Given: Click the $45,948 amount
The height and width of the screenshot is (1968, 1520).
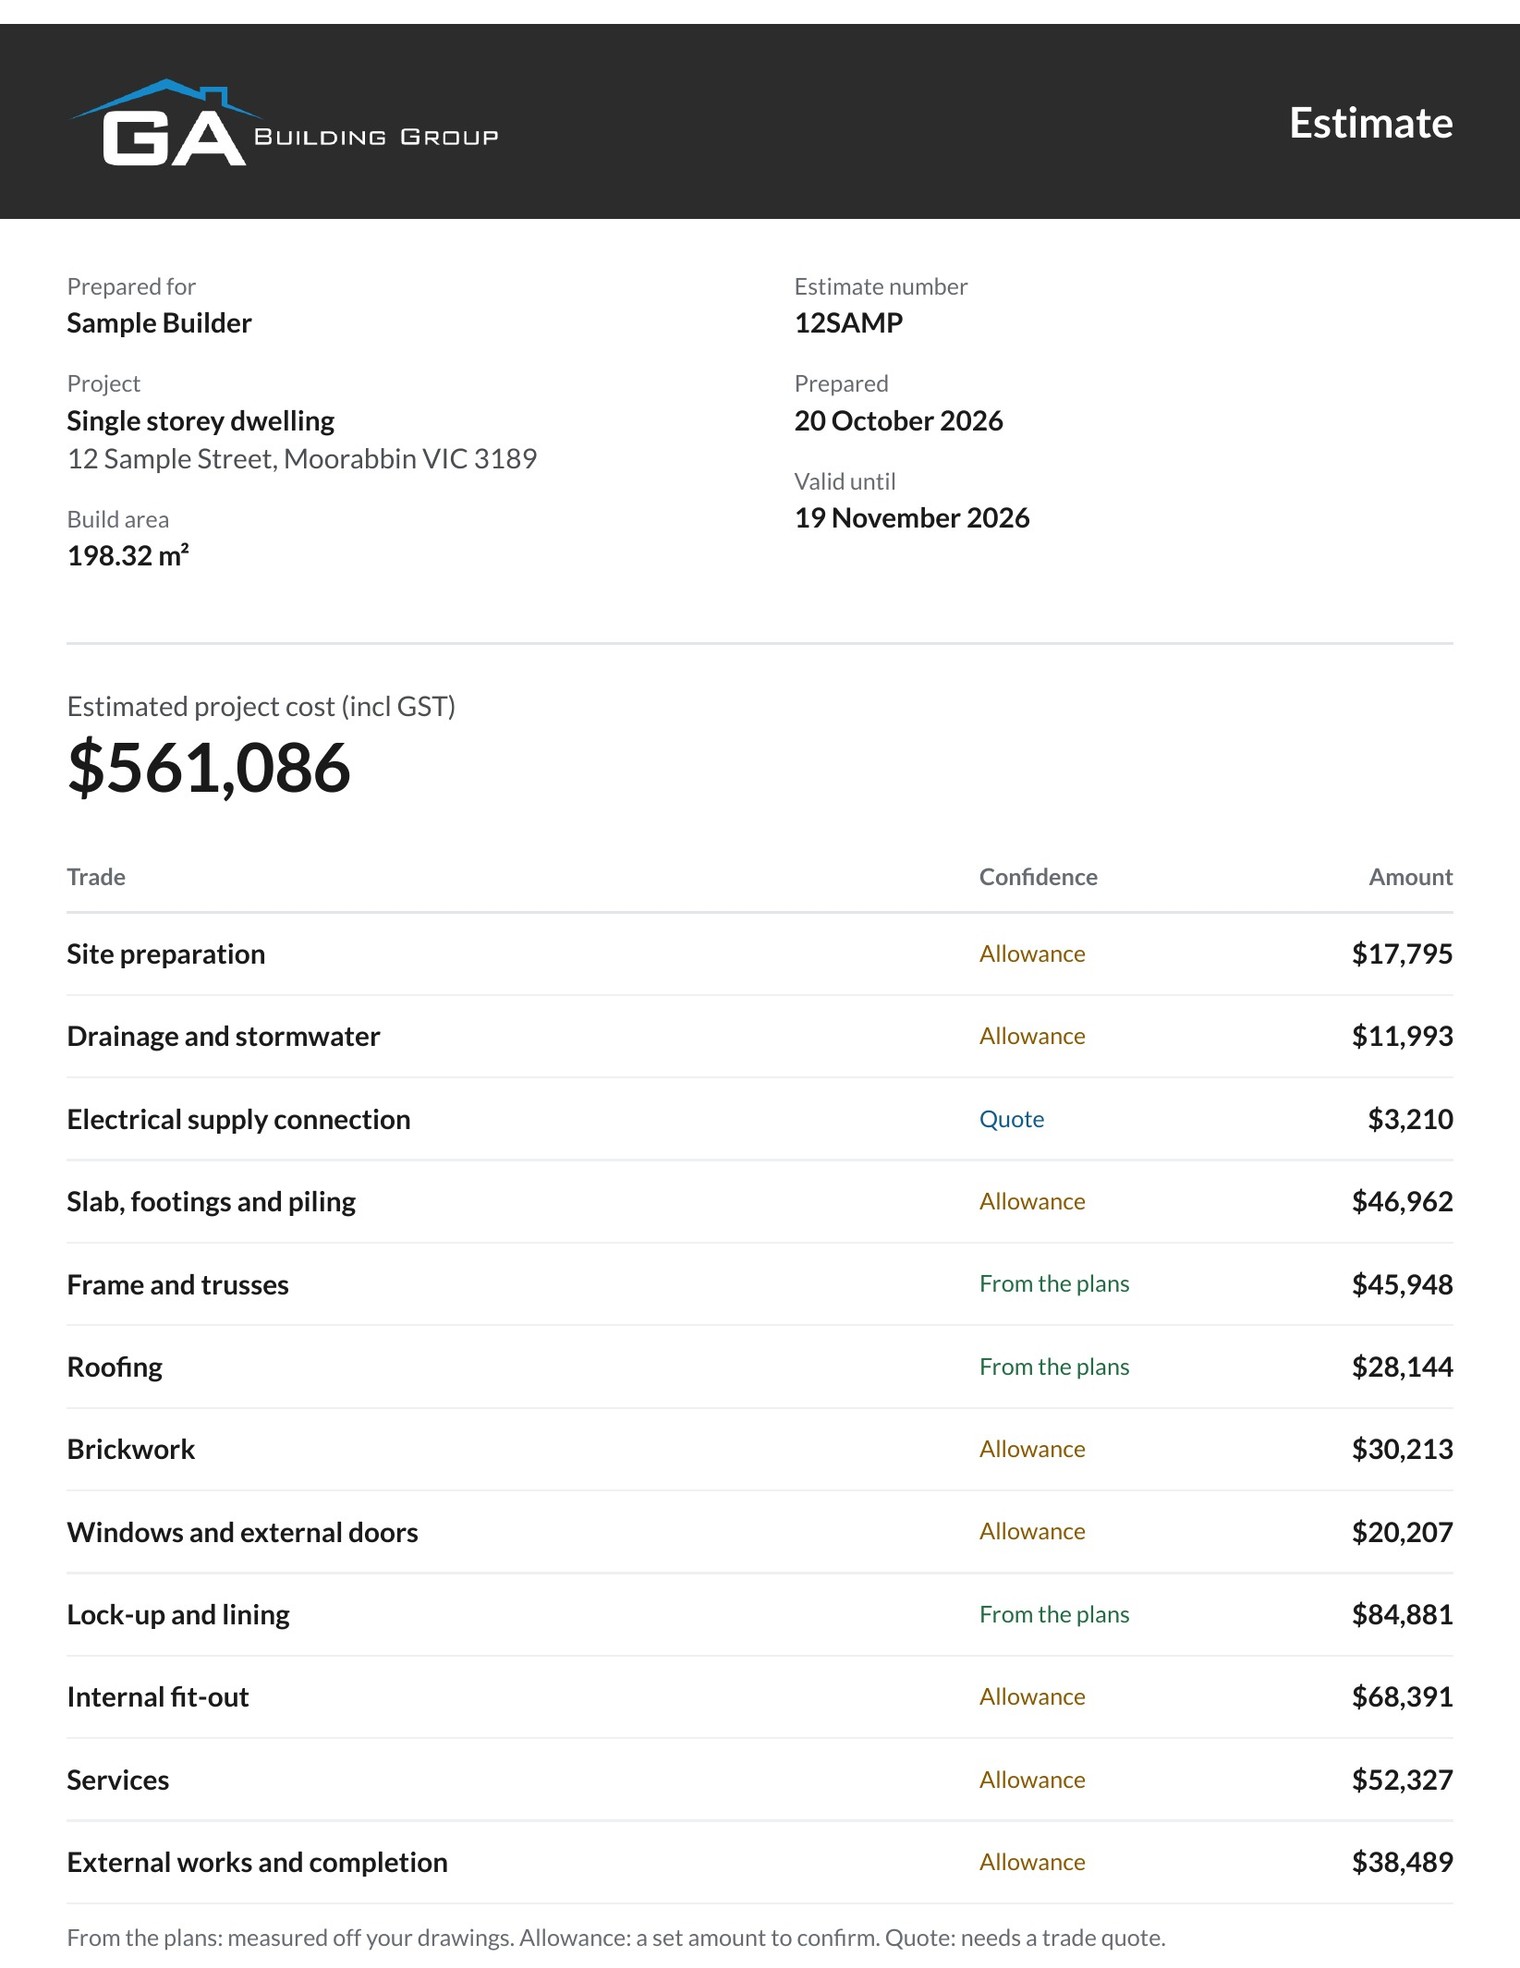Looking at the screenshot, I should click(x=1402, y=1285).
